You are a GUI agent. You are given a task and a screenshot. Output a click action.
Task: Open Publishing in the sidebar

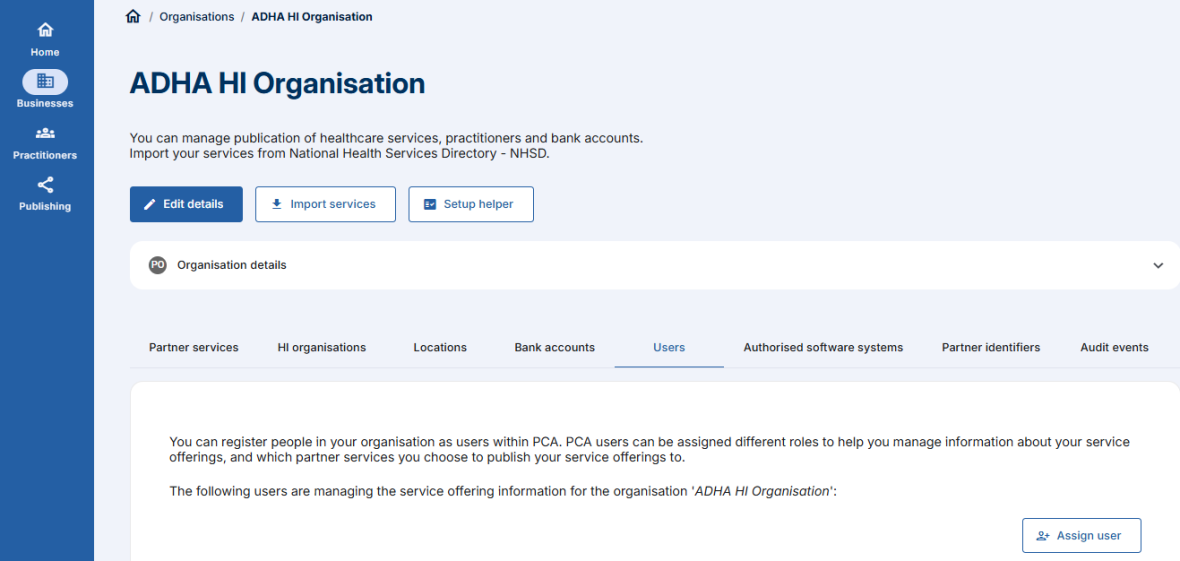45,194
